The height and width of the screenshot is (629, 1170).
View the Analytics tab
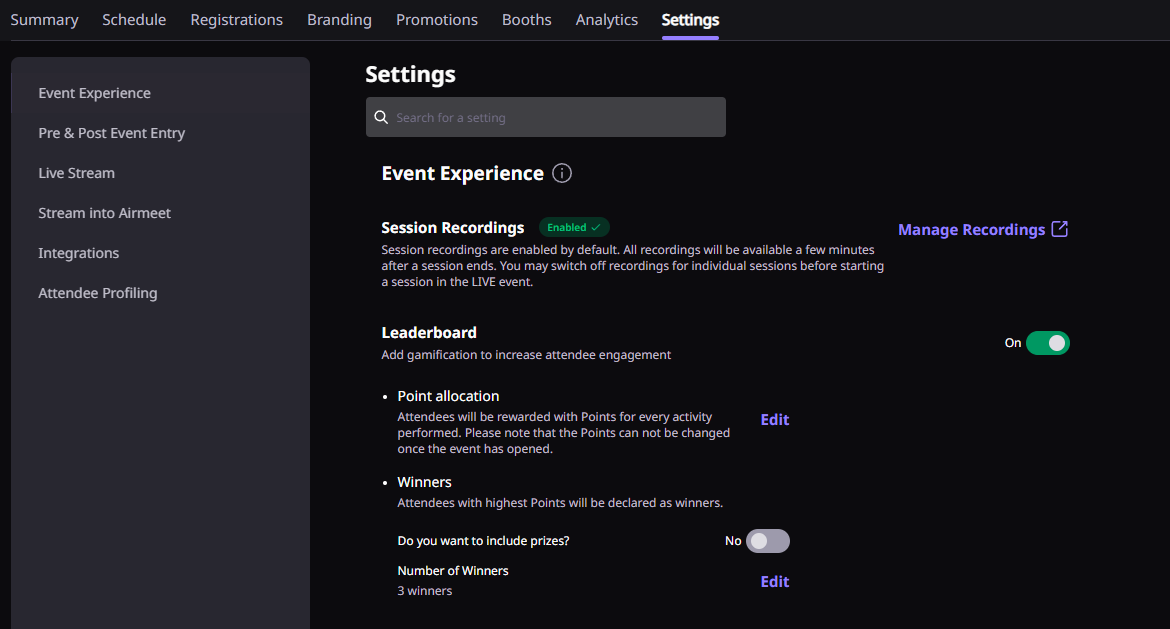607,20
